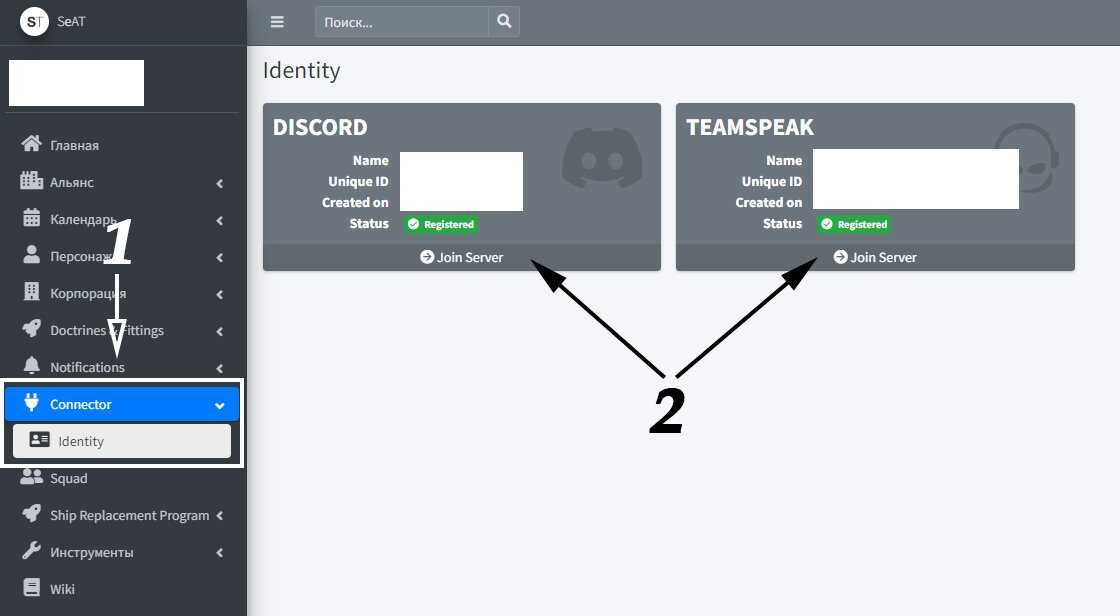Open the Identity submenu item

[x=122, y=441]
